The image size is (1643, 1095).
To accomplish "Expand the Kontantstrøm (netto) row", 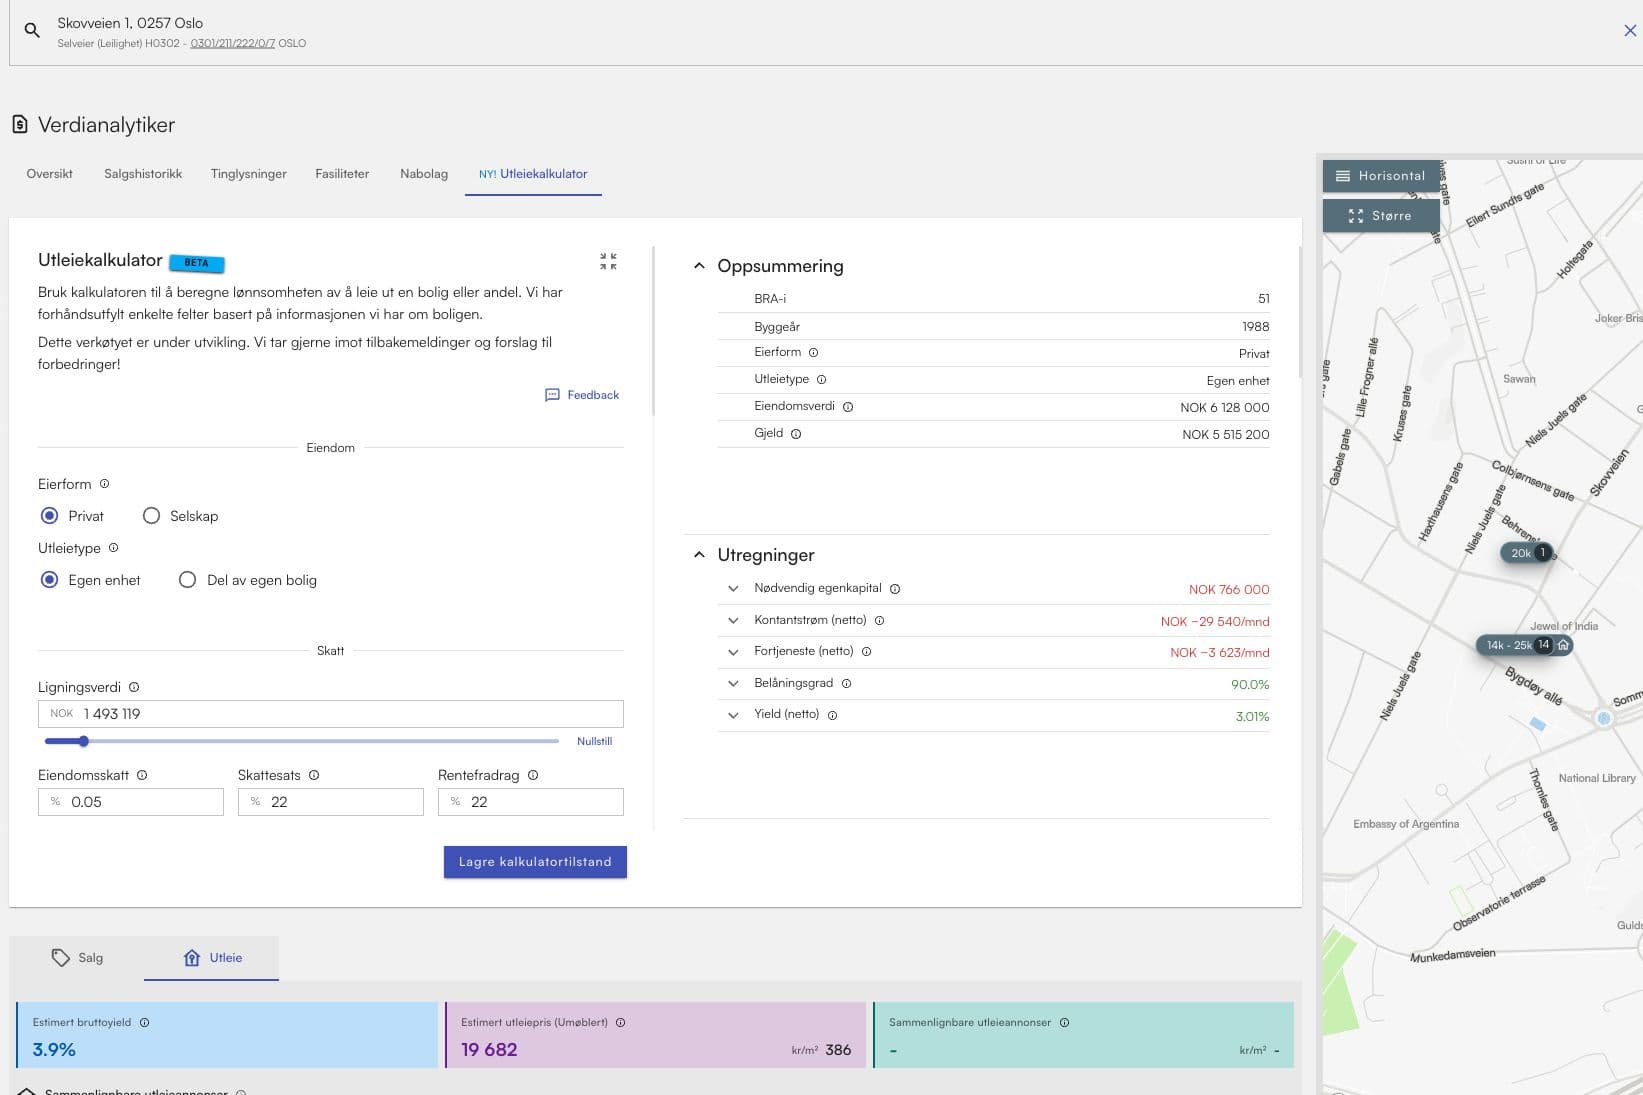I will [733, 621].
